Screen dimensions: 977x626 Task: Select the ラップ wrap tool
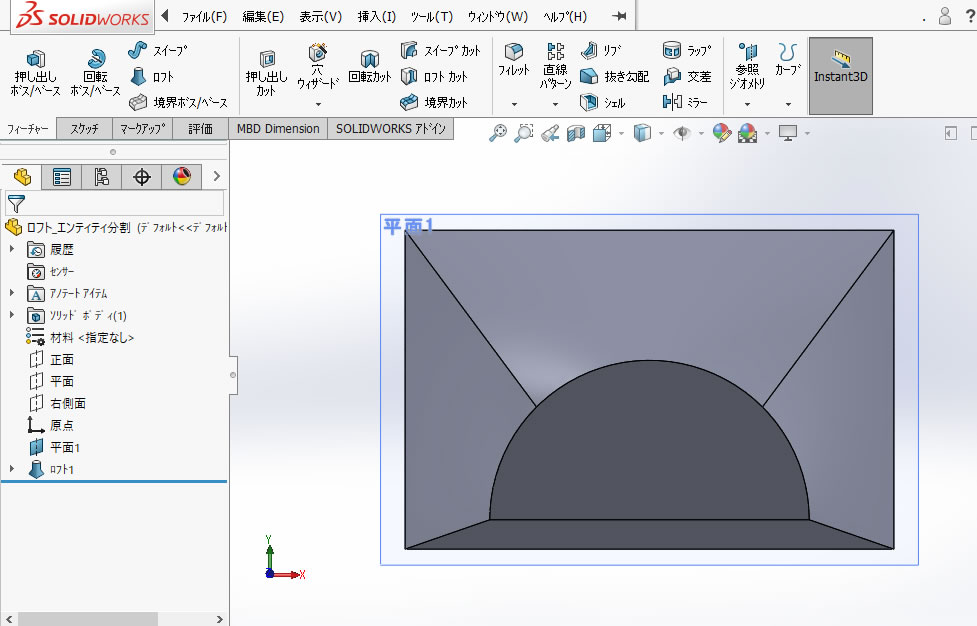click(687, 50)
